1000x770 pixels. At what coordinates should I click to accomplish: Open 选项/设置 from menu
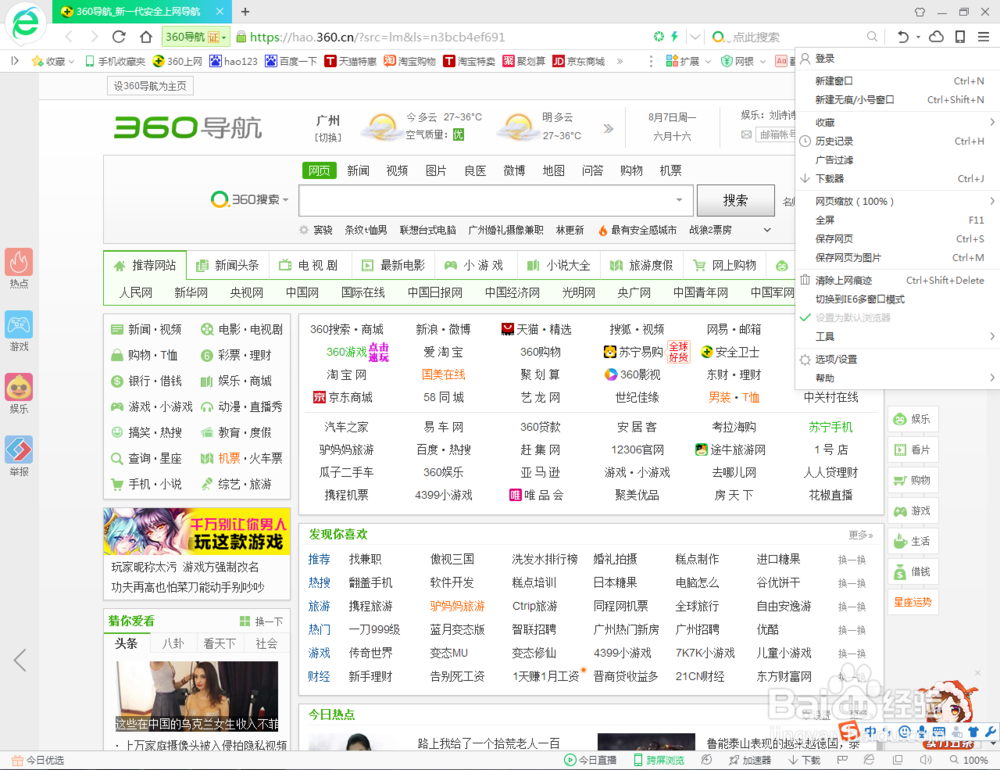[x=897, y=359]
